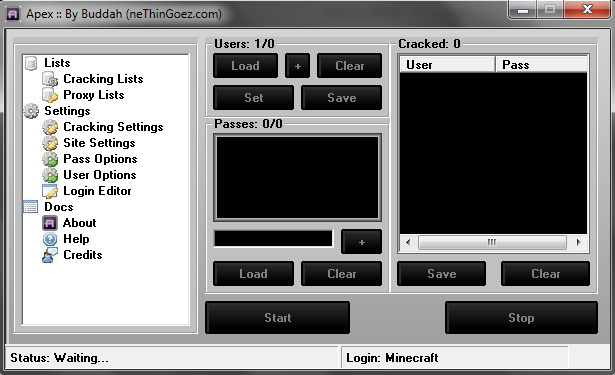Viewport: 615px width, 375px height.
Task: Open the Login Editor entry
Action: [97, 191]
